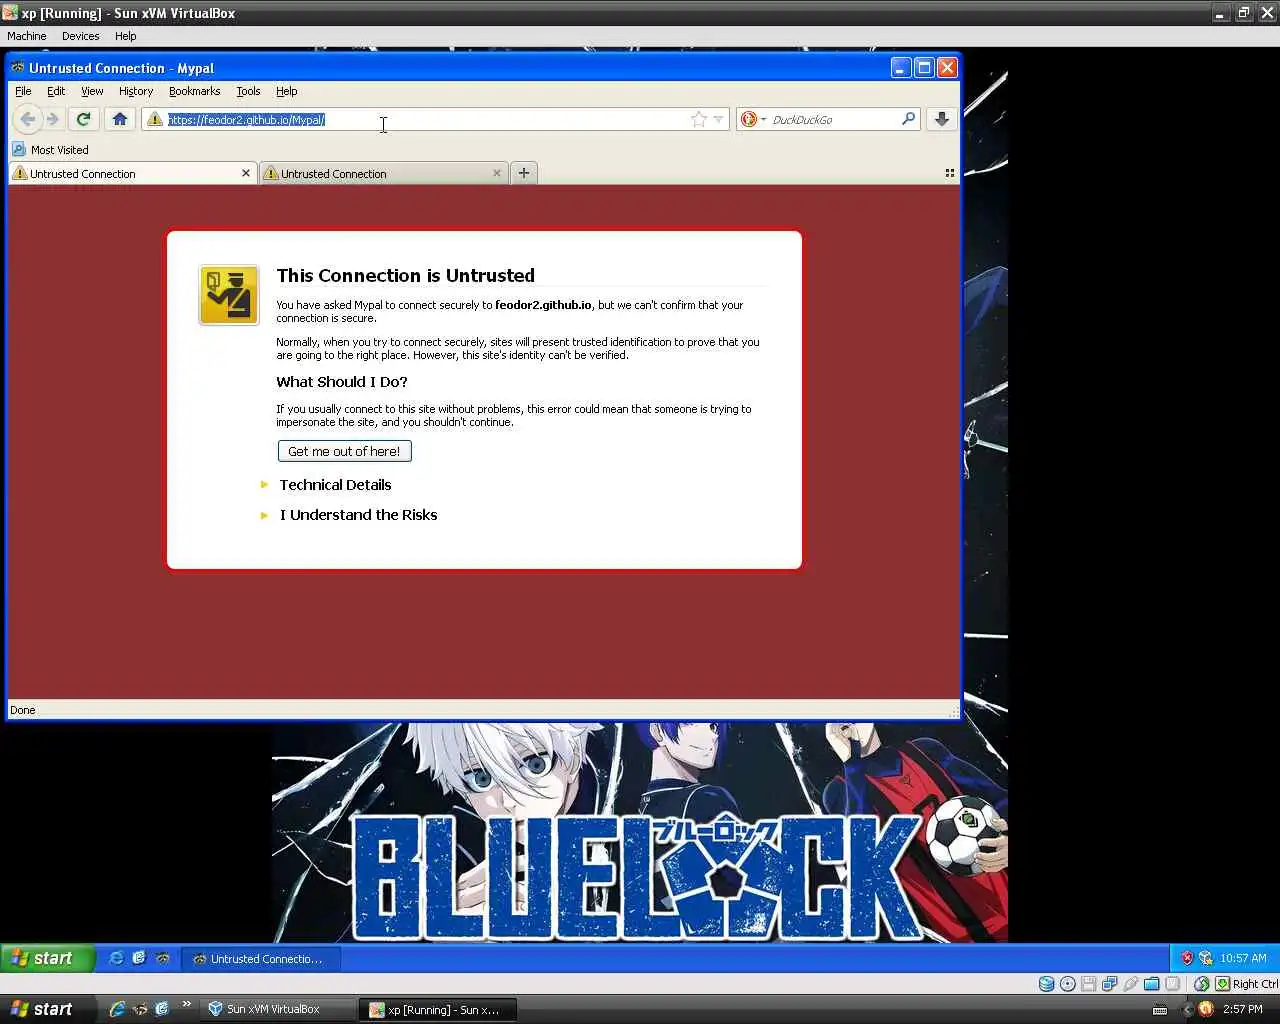
Task: Click the VirtualBox floppy disk status icon
Action: point(1088,984)
